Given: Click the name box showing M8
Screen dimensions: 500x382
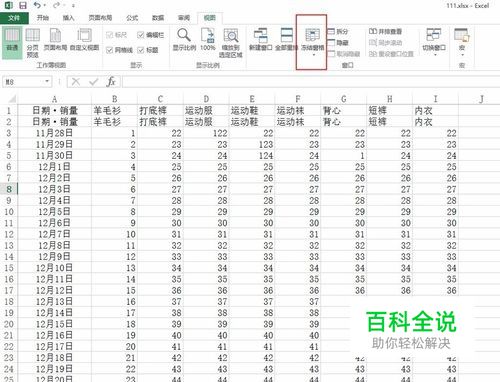Looking at the screenshot, I should click(23, 82).
